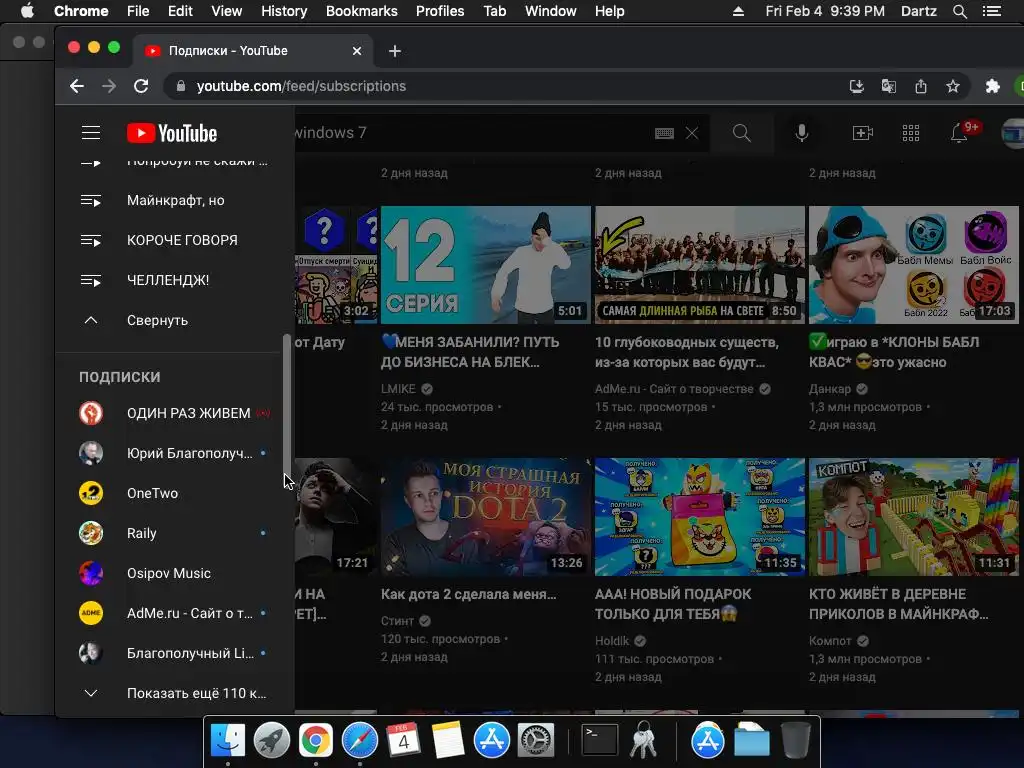The image size is (1024, 768).
Task: Open Finder from the Dock
Action: click(x=228, y=741)
